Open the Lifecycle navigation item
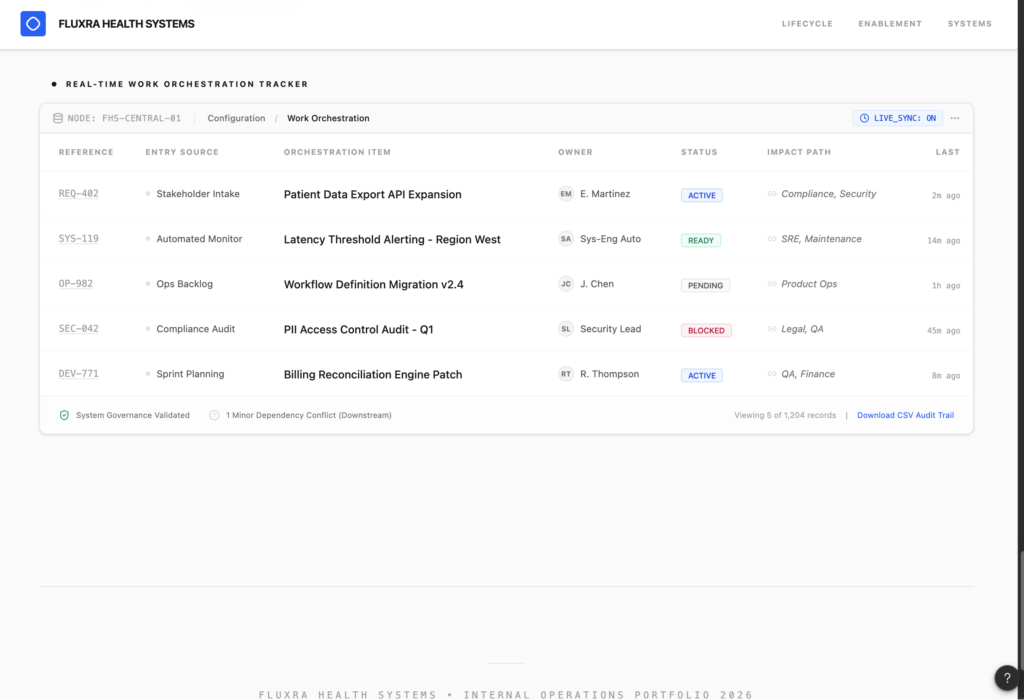This screenshot has height=700, width=1024. coord(807,24)
